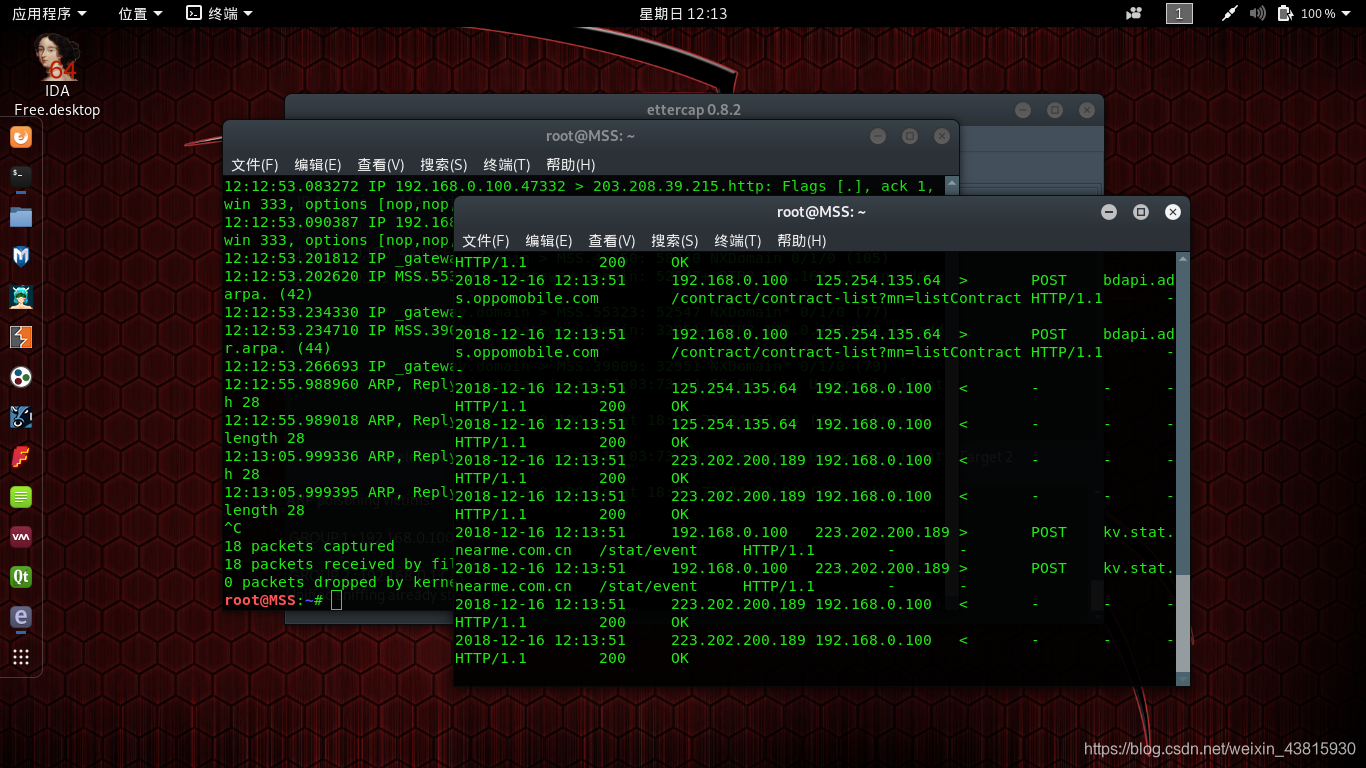Viewport: 1366px width, 768px height.
Task: Click the back terminal command prompt cursor
Action: 336,600
